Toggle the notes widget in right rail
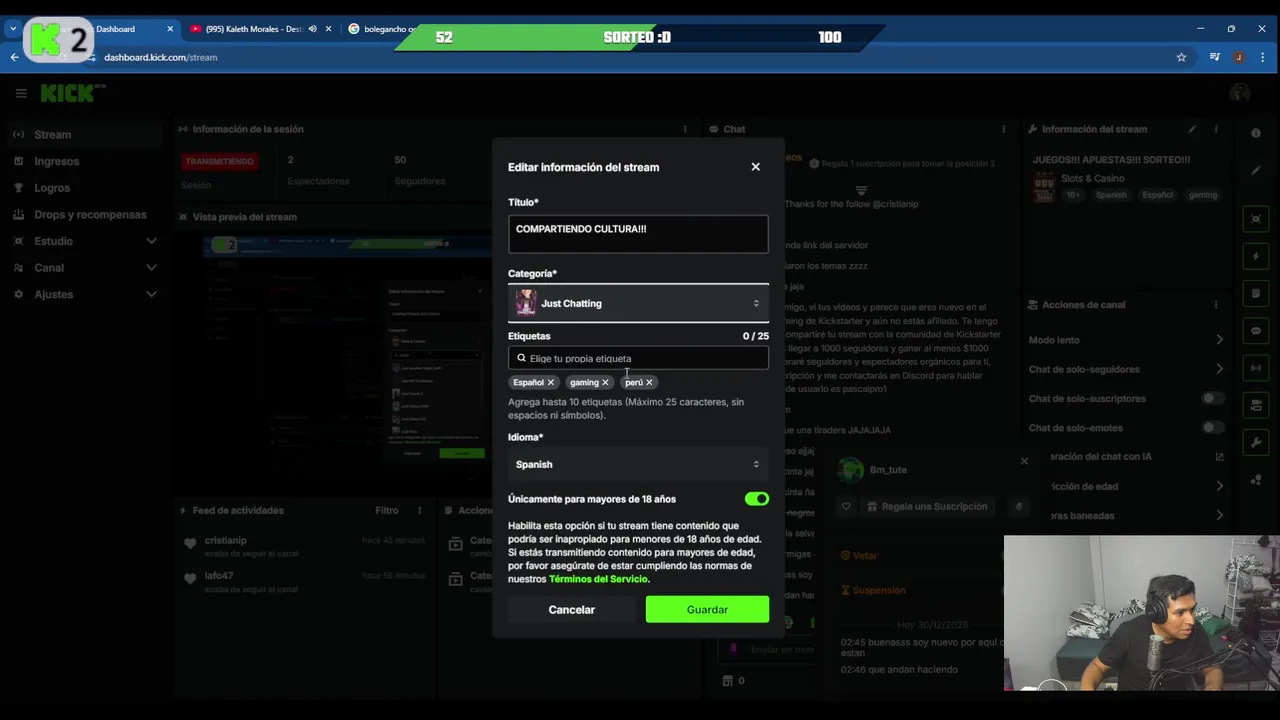The image size is (1280, 720). 1256,294
